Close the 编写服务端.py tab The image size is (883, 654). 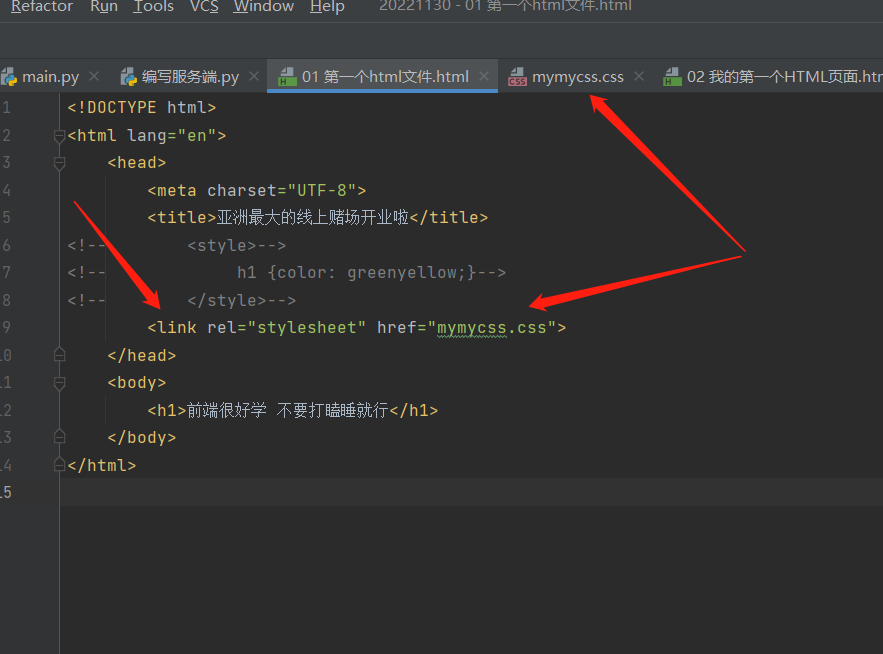(x=254, y=76)
